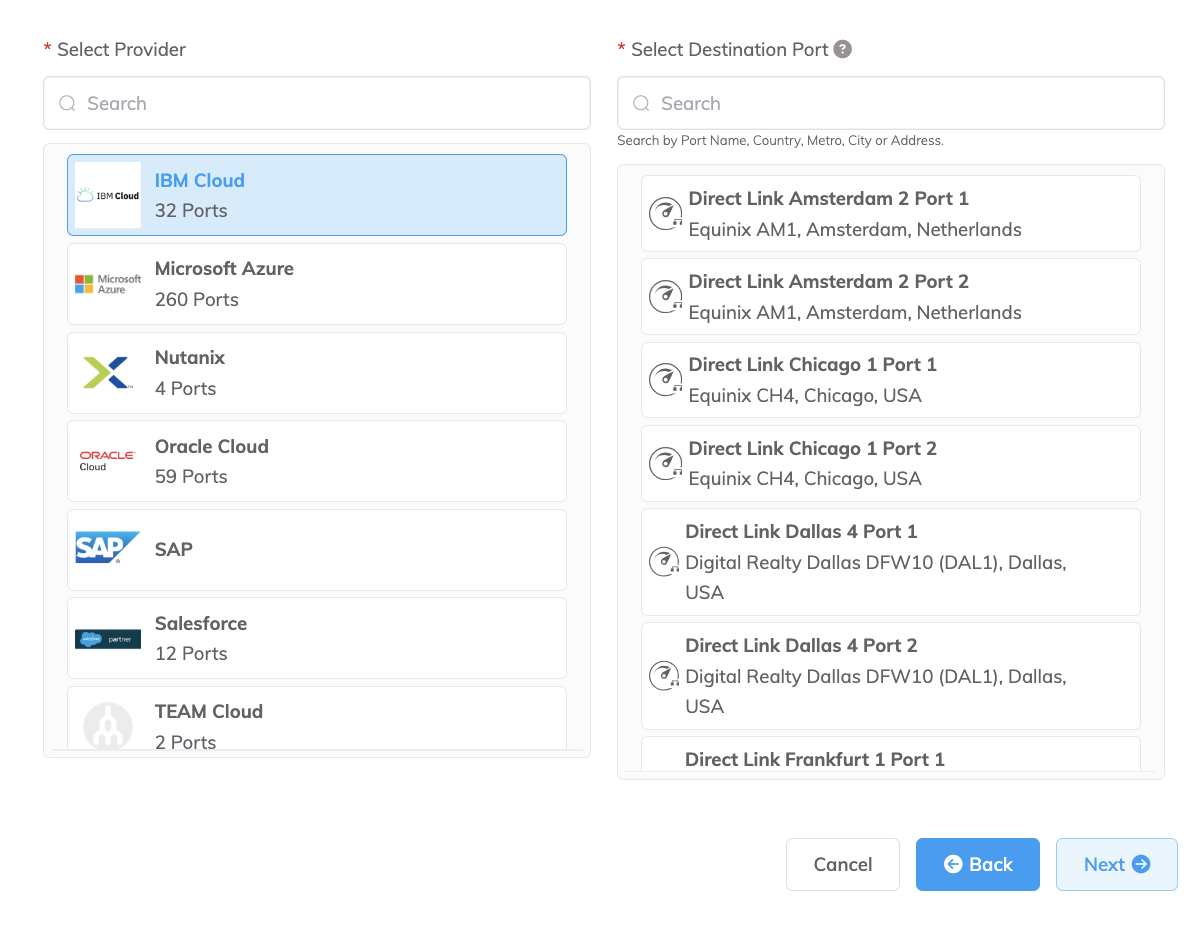Click the port icon beside Direct Link Amsterdam 2 Port 1
The image size is (1198, 928).
(x=665, y=213)
